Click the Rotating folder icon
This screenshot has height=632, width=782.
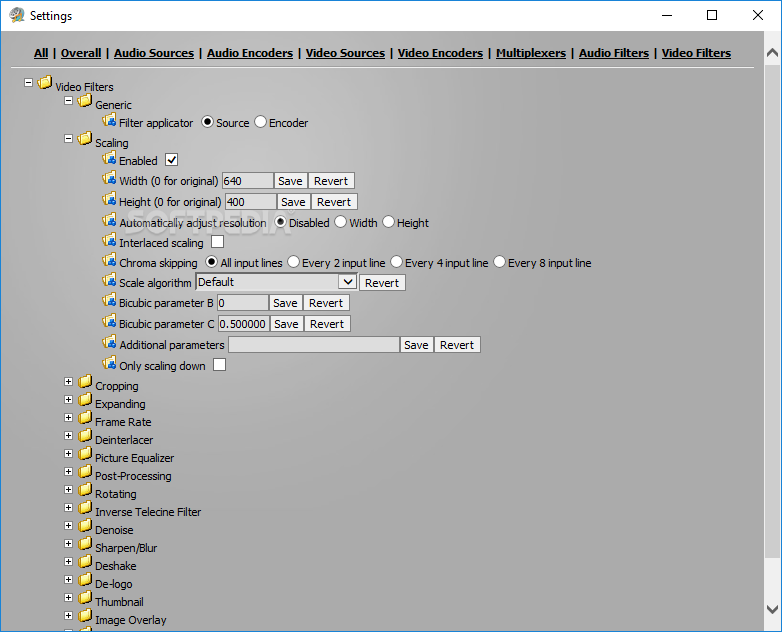pos(85,489)
